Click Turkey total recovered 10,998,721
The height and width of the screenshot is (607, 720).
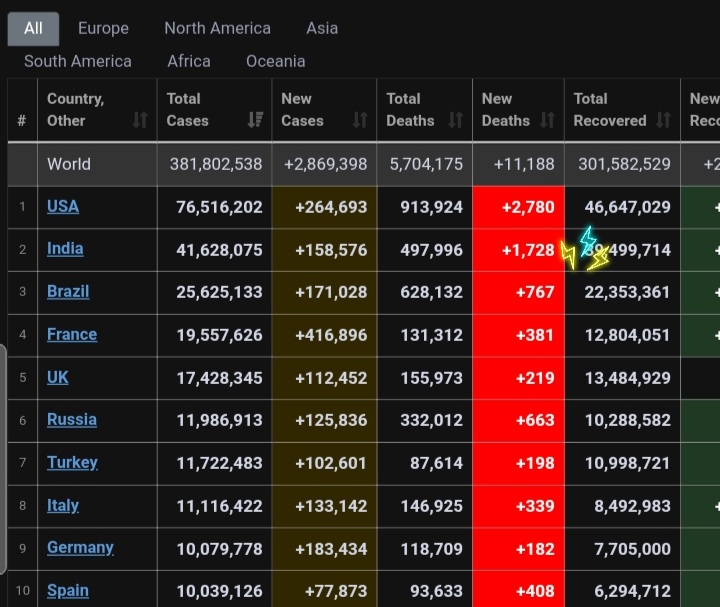(628, 463)
